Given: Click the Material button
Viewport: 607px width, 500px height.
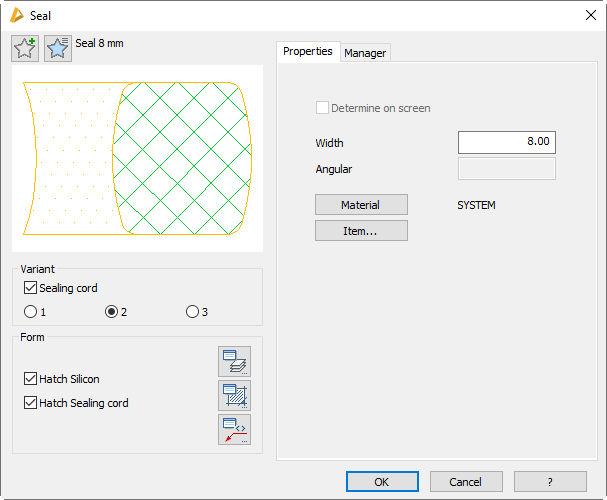Looking at the screenshot, I should point(361,205).
